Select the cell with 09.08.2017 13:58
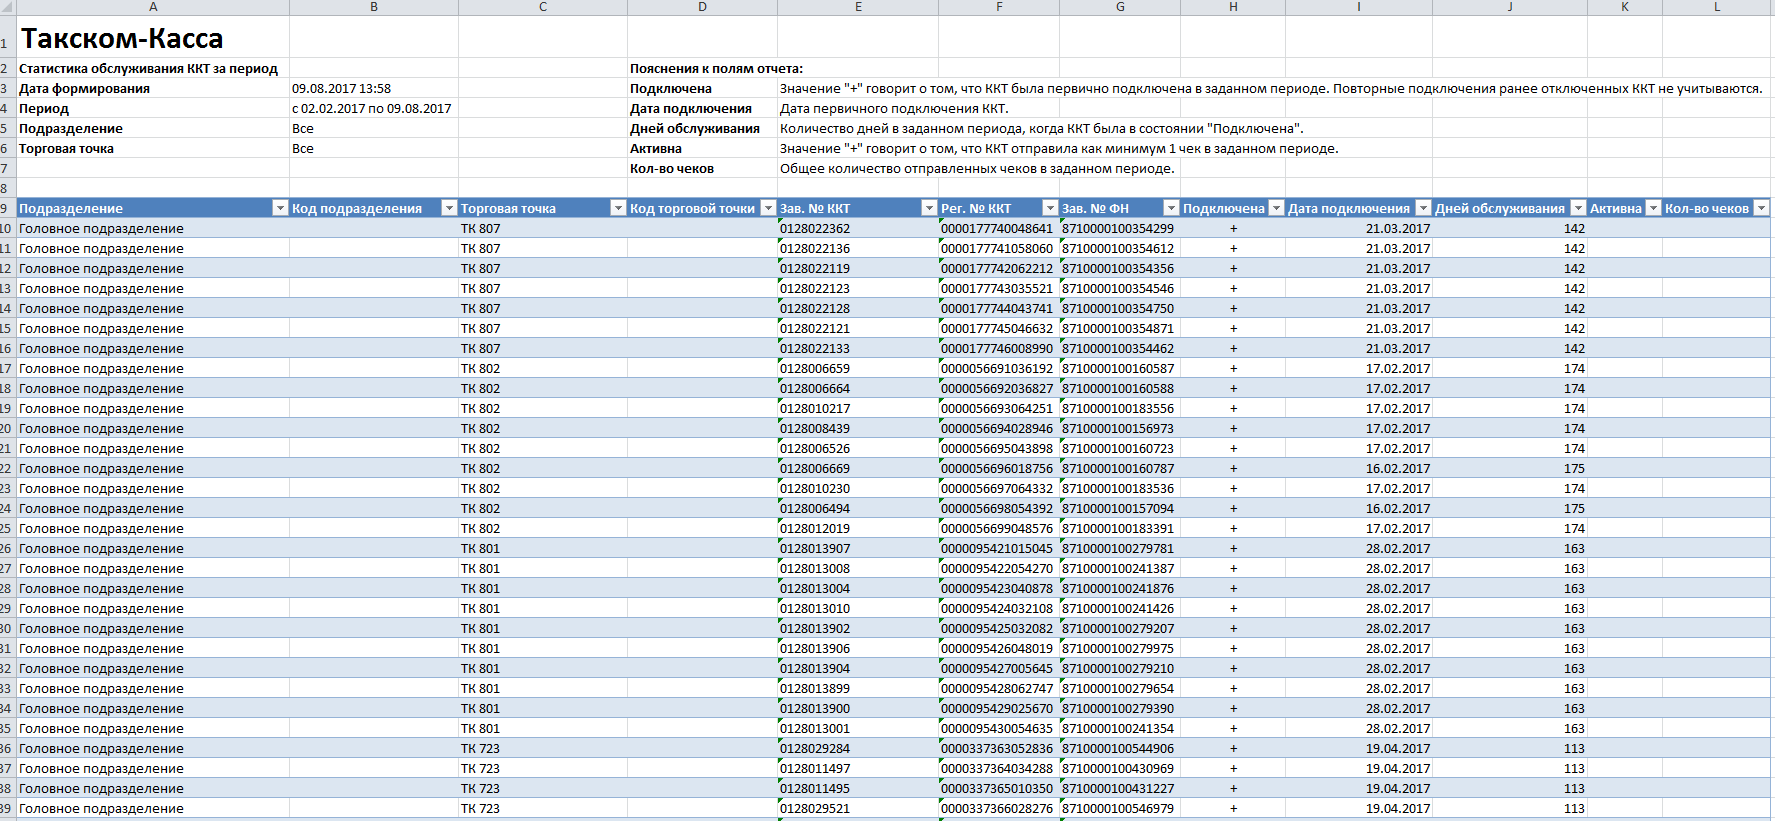 click(x=342, y=88)
